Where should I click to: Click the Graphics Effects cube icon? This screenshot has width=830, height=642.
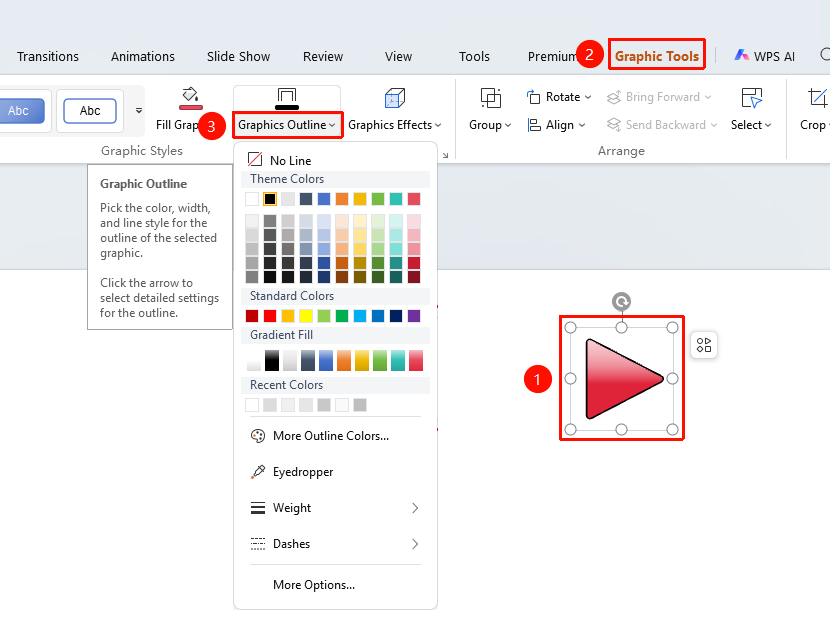coord(394,98)
